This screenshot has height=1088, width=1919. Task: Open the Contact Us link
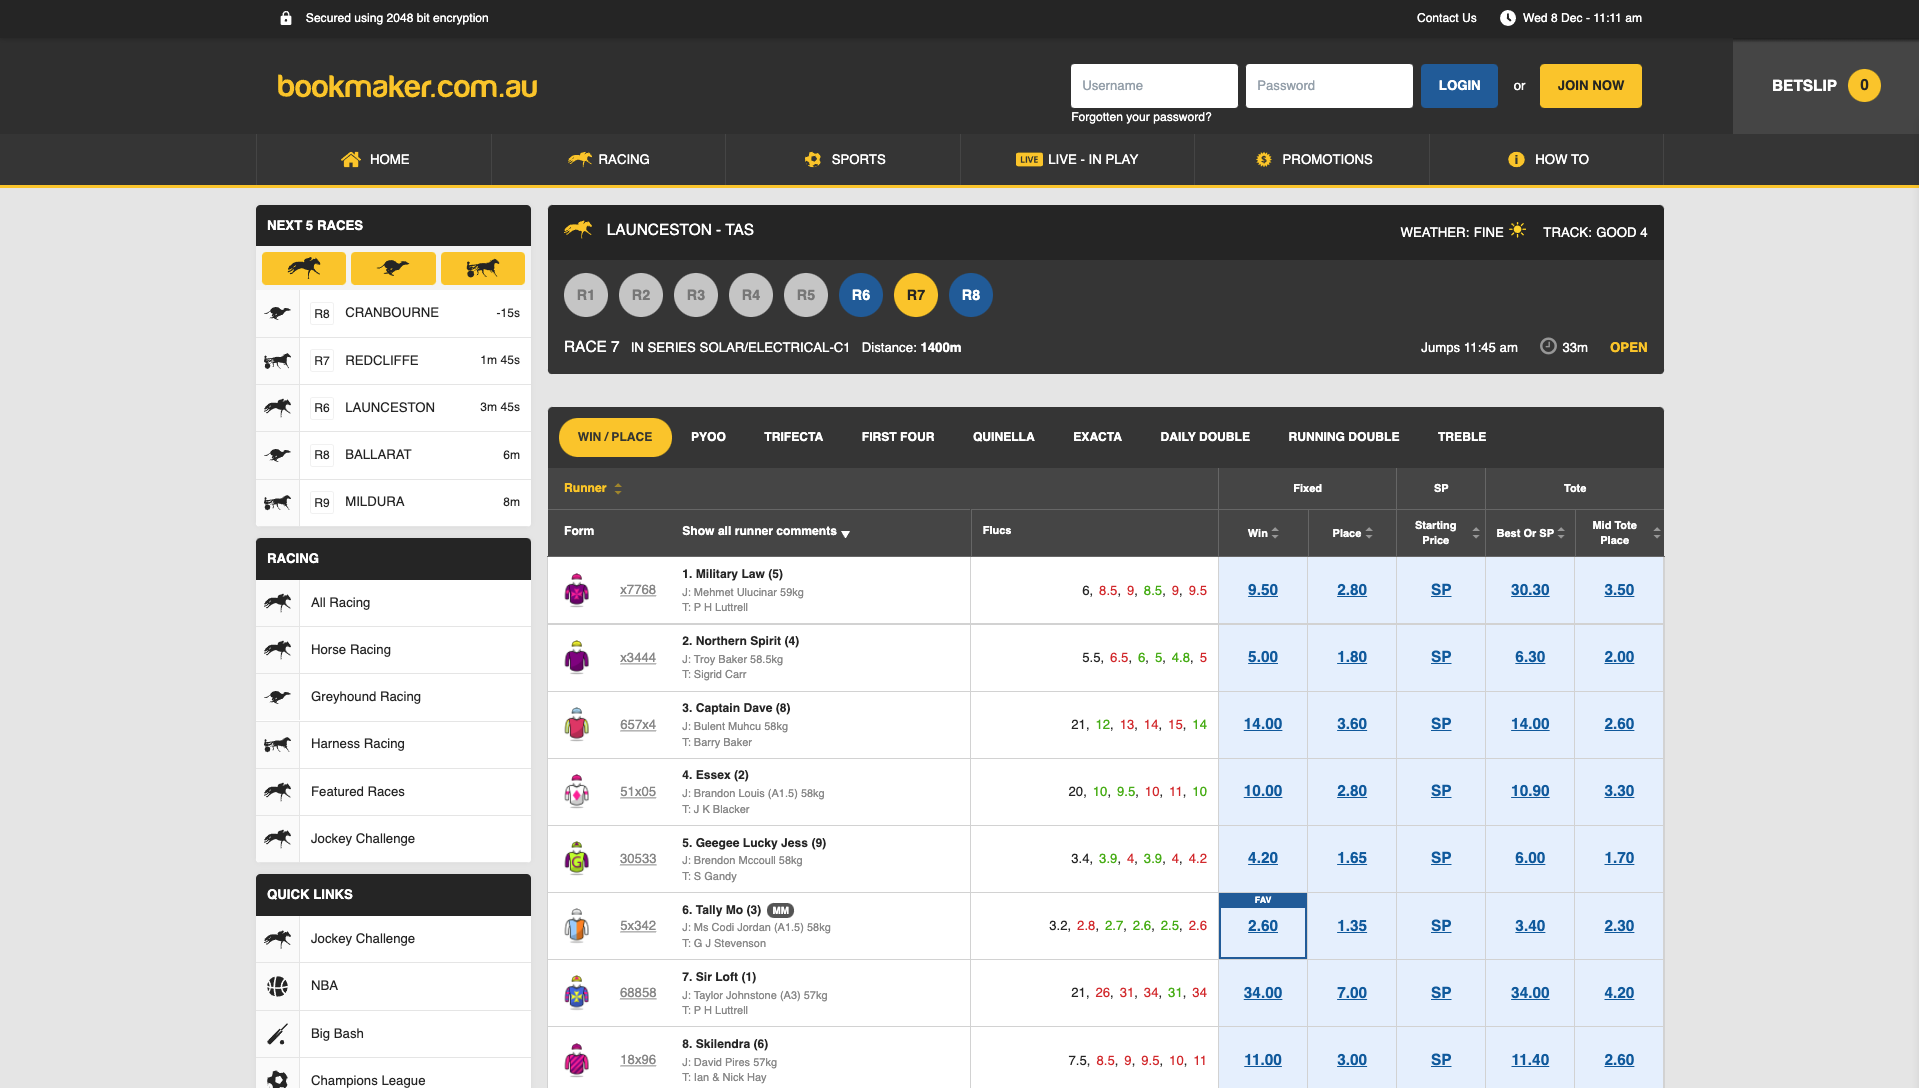(x=1446, y=18)
